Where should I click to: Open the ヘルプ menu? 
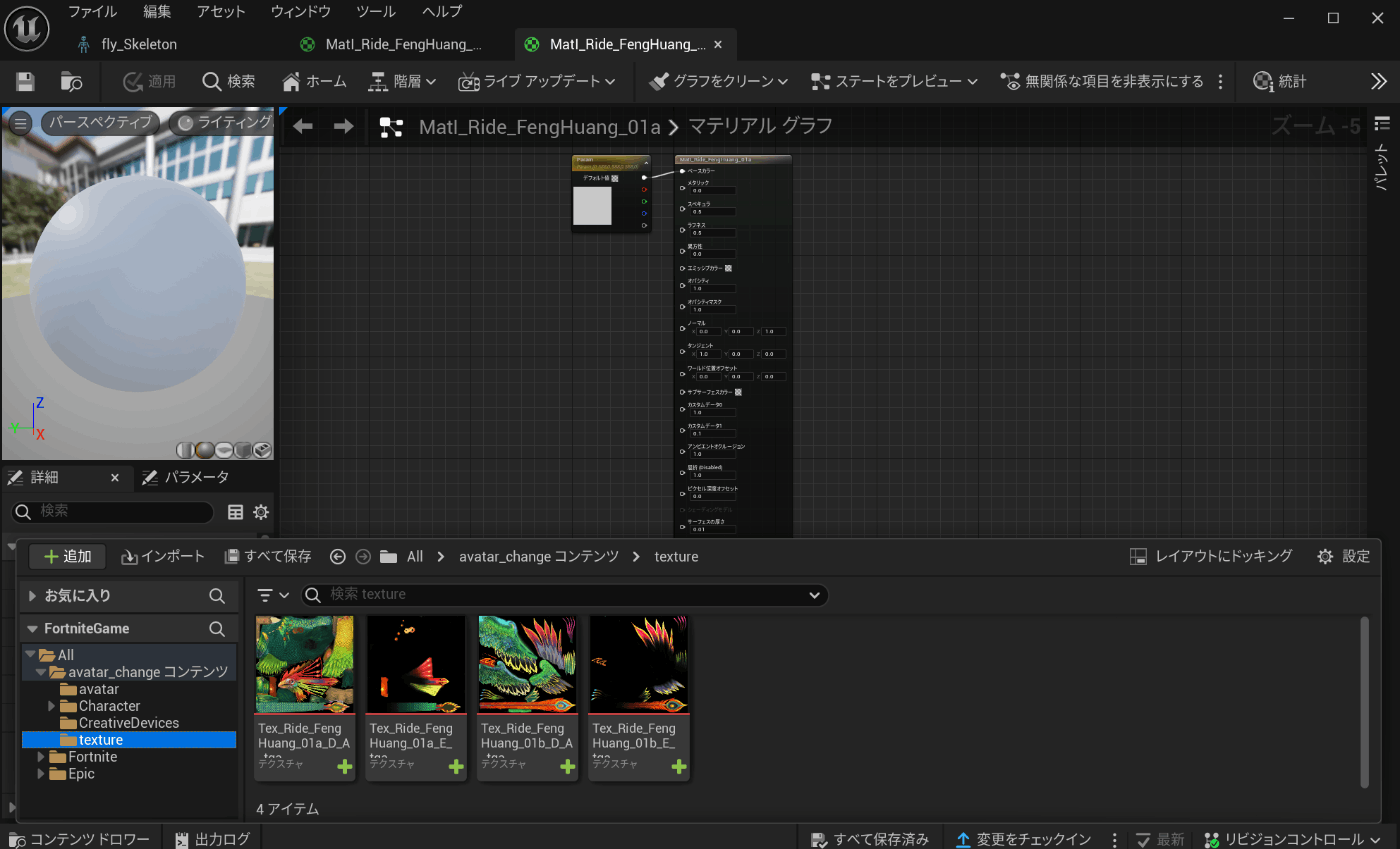(442, 12)
